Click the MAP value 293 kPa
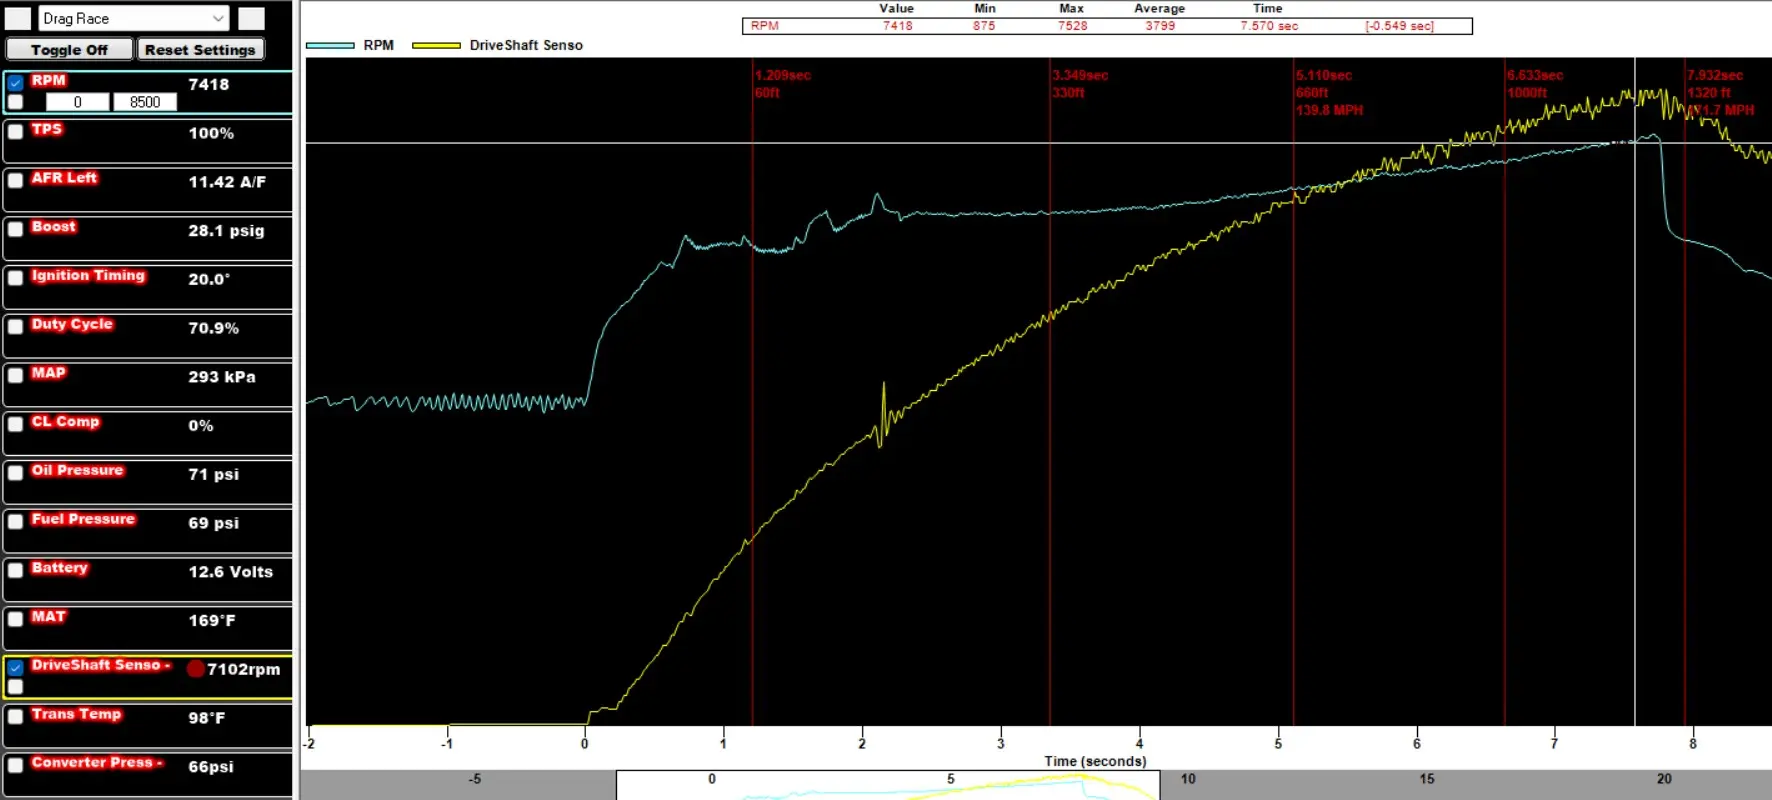This screenshot has height=800, width=1772. click(x=222, y=377)
